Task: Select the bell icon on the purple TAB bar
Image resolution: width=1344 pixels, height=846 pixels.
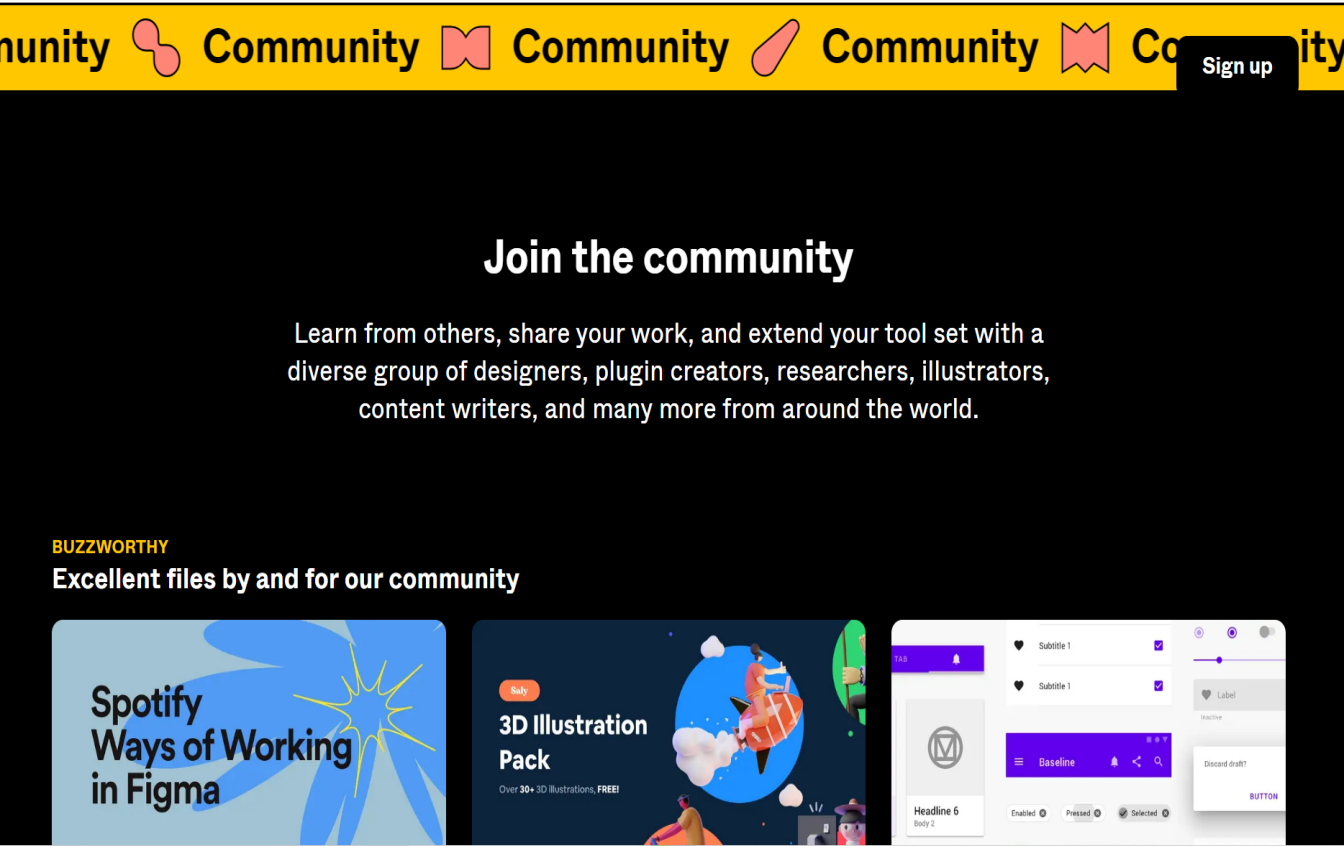Action: pos(956,659)
